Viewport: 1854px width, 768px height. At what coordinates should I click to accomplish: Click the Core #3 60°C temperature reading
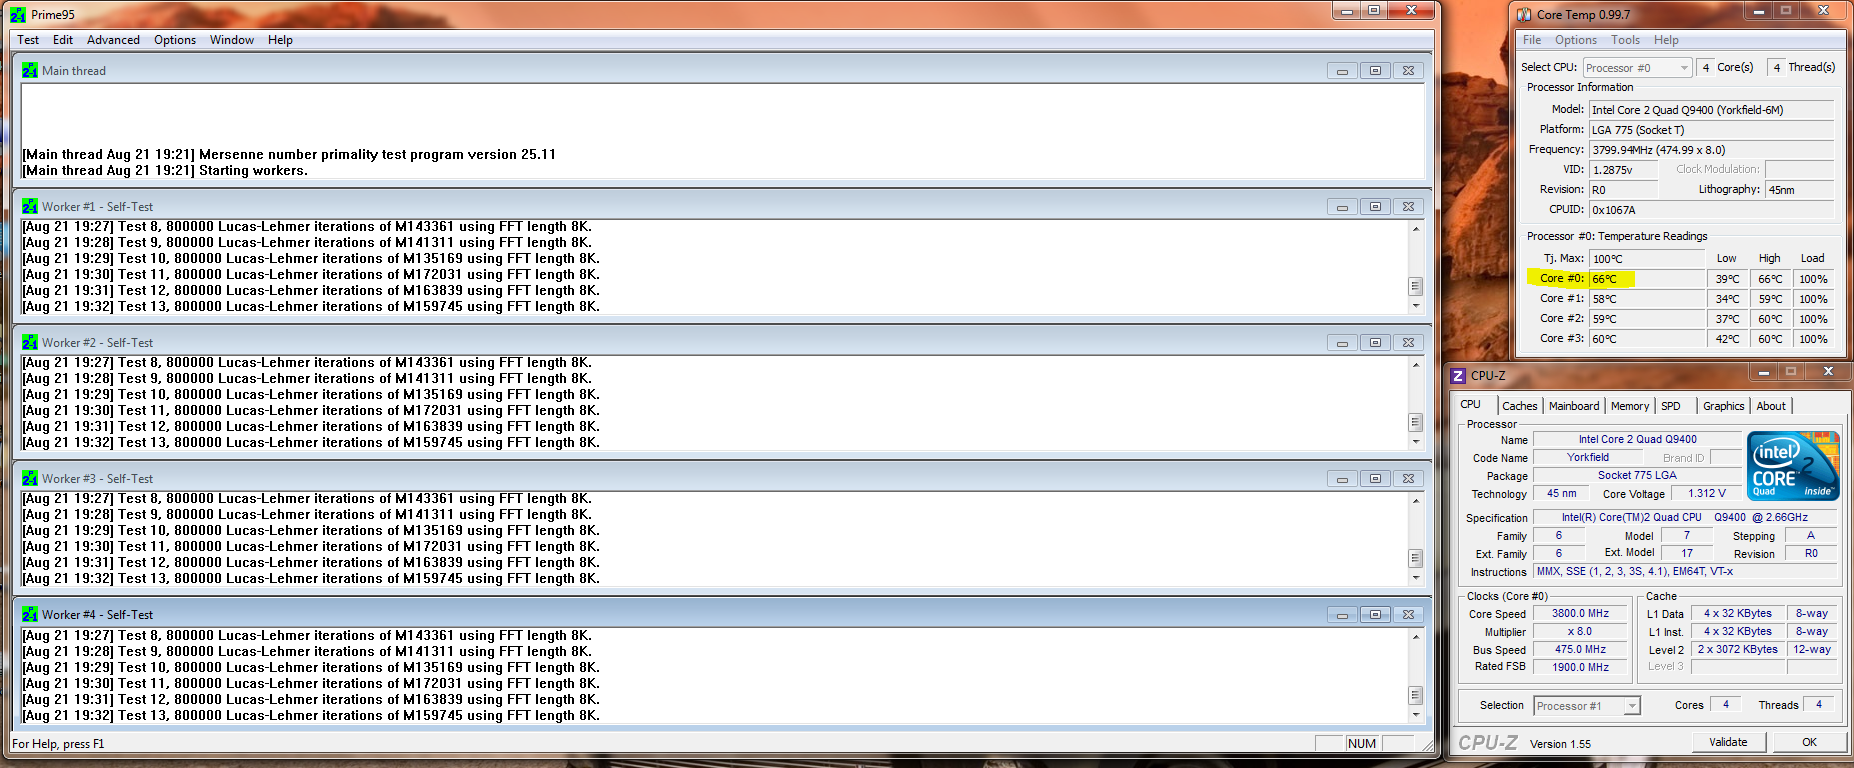click(1646, 339)
